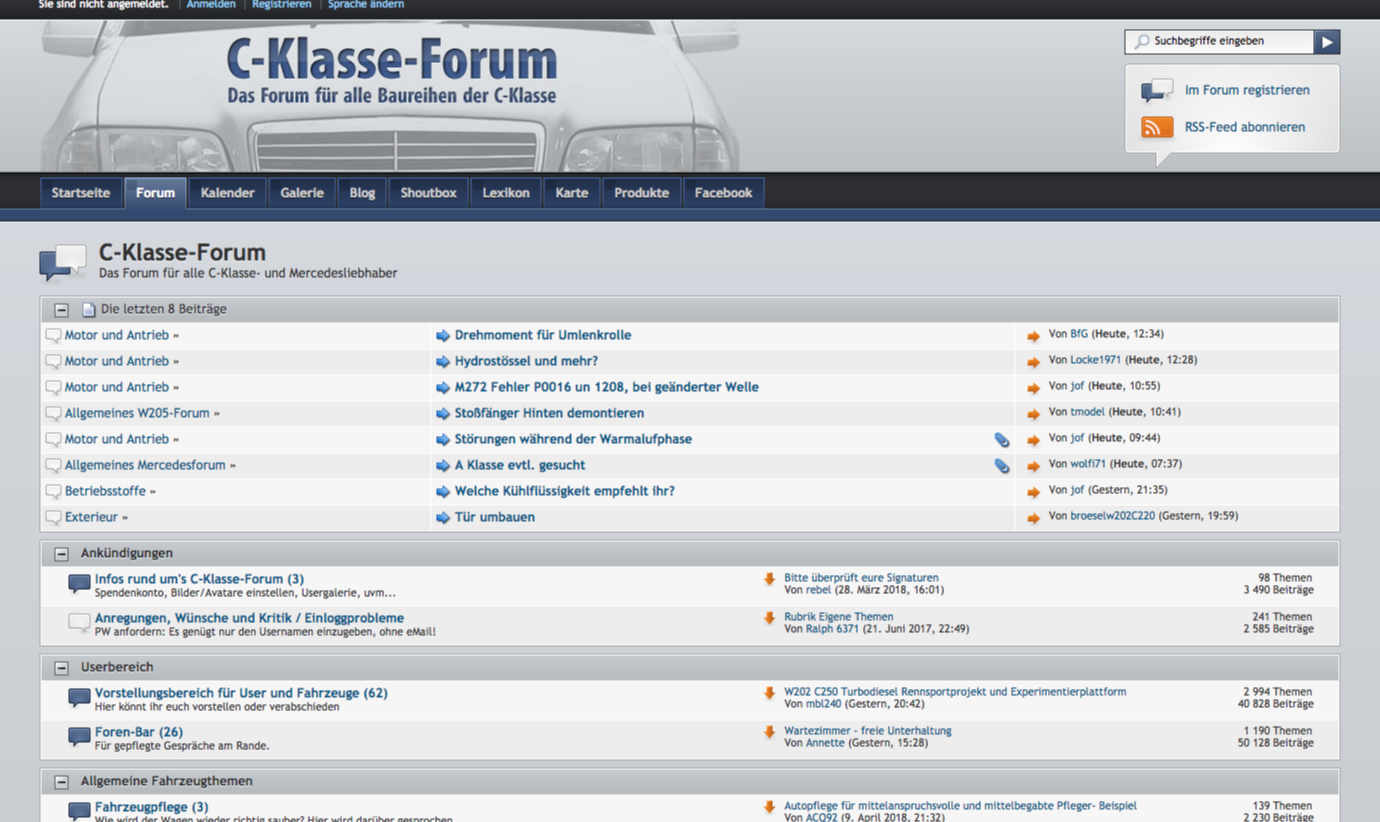Collapse the Allgemeine Fahrzeugthemen category

tap(62, 782)
